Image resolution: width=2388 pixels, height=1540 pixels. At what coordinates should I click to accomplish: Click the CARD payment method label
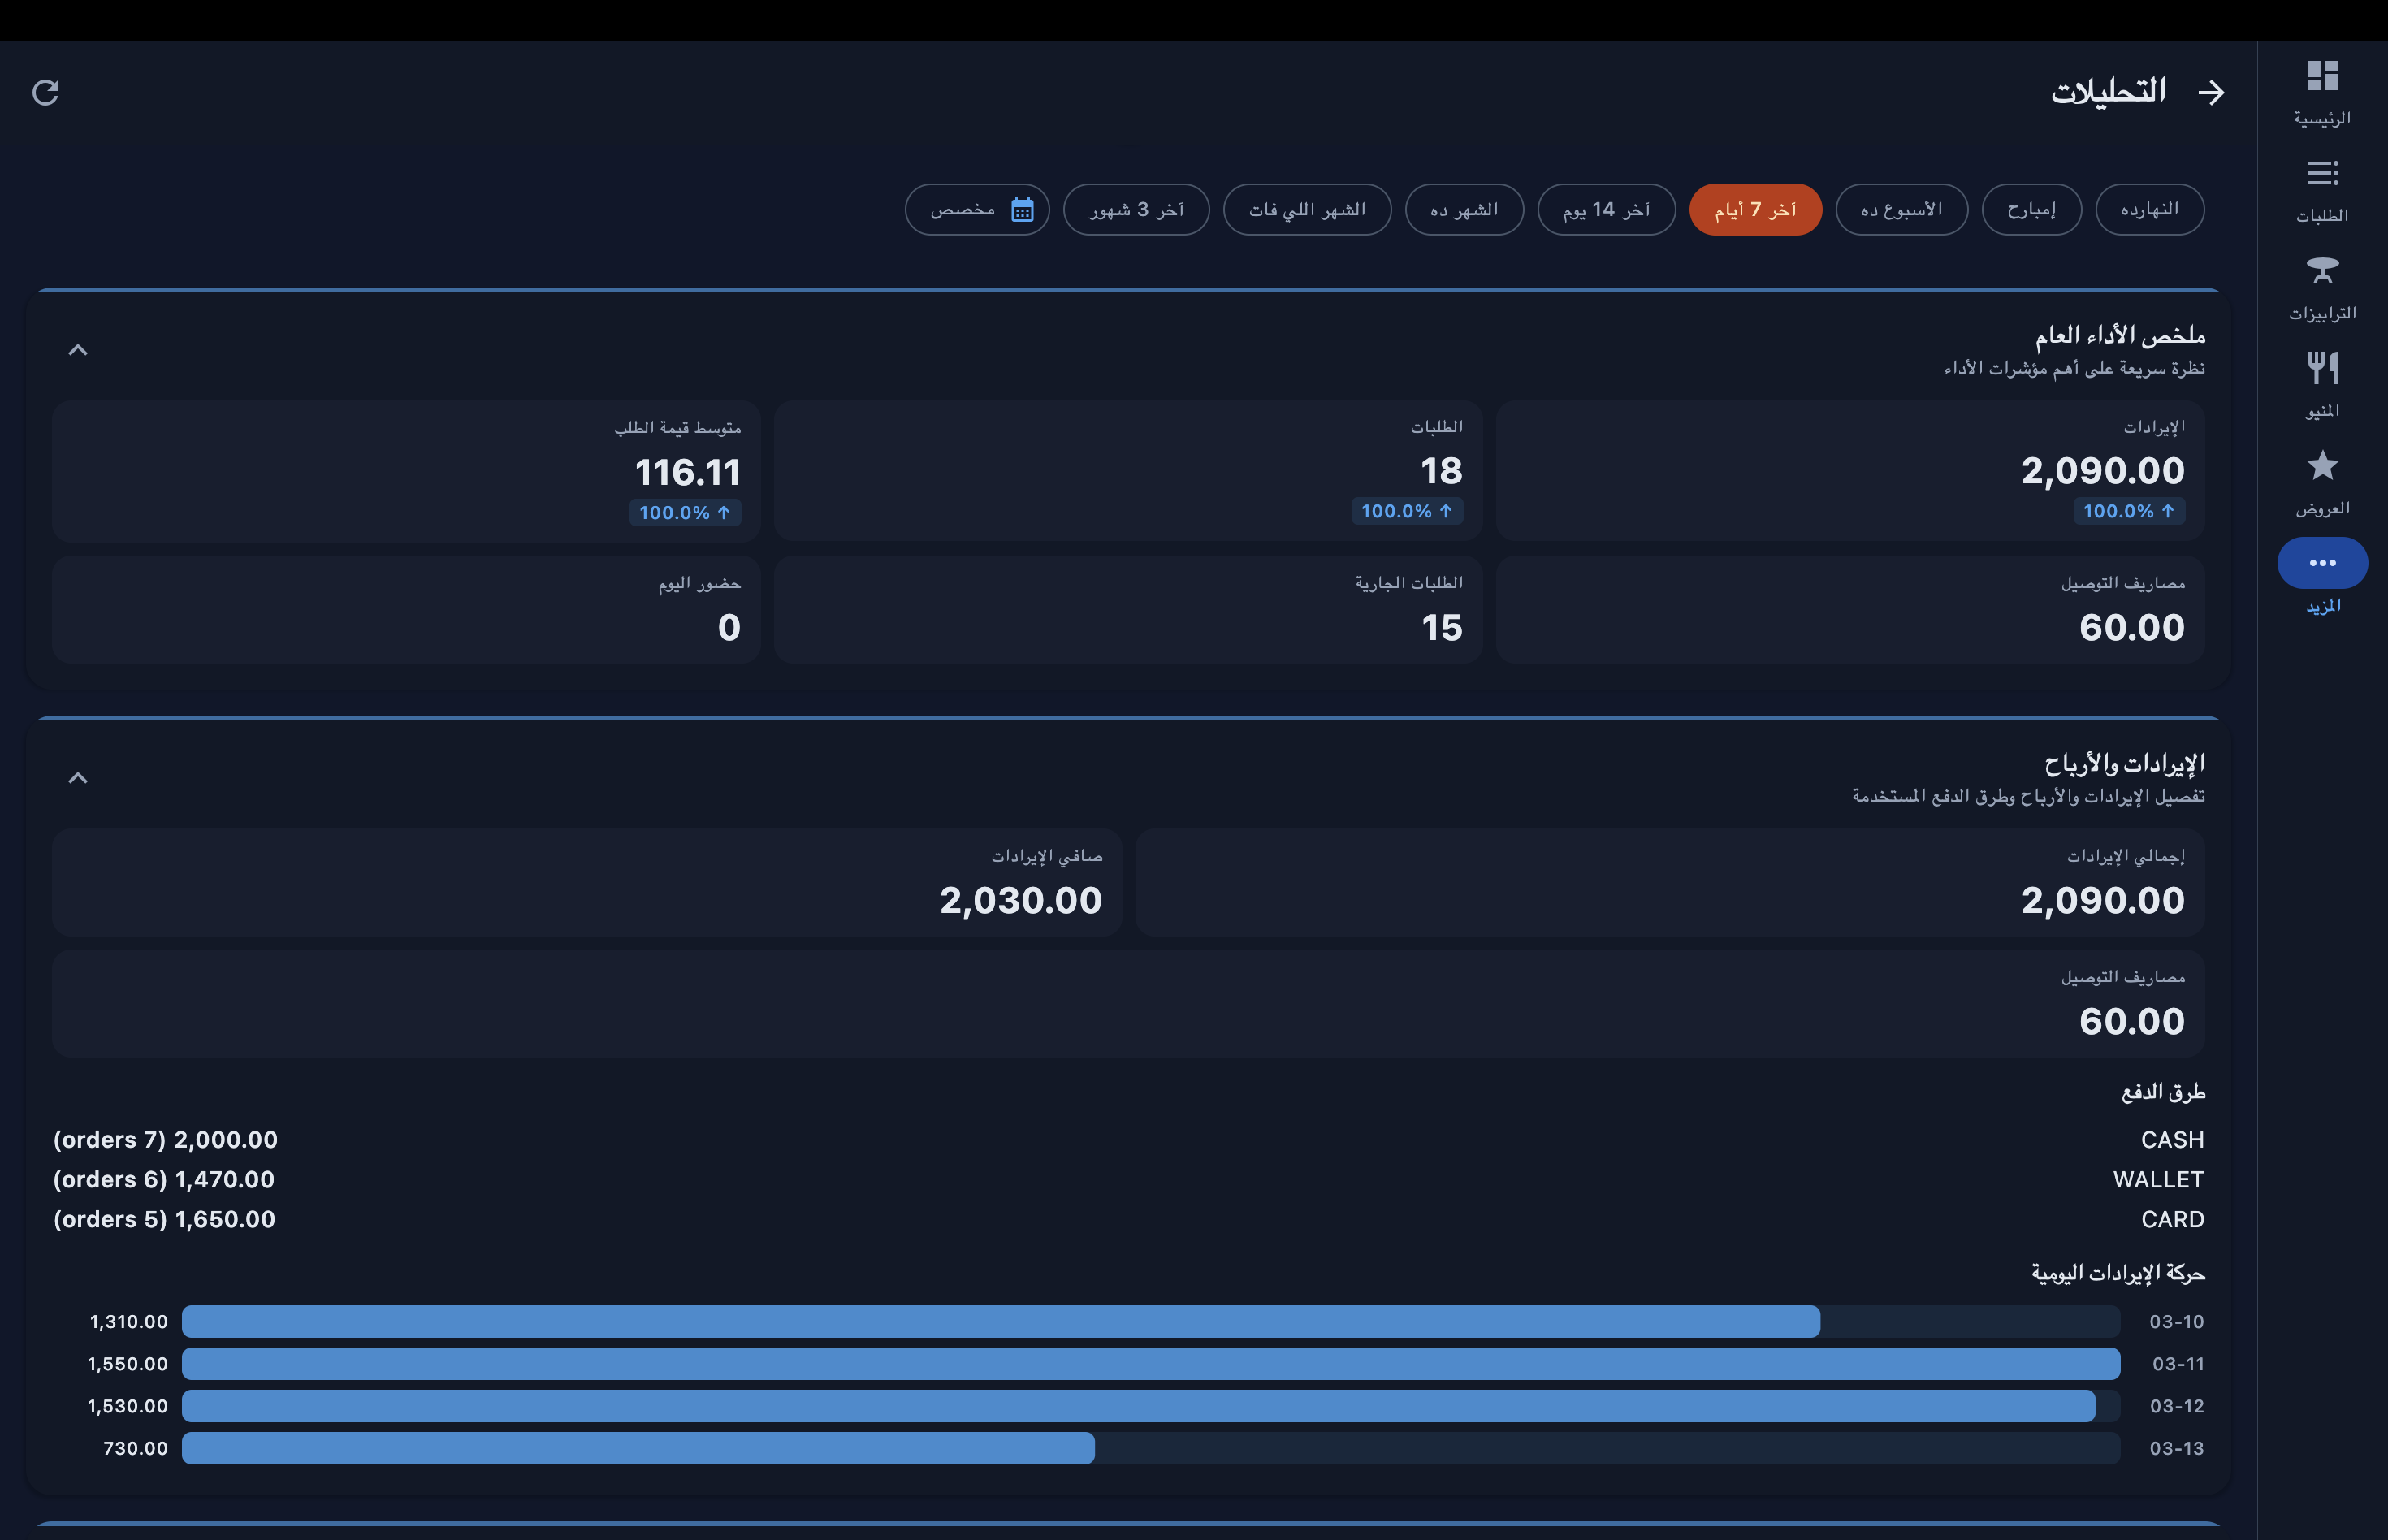point(2172,1220)
